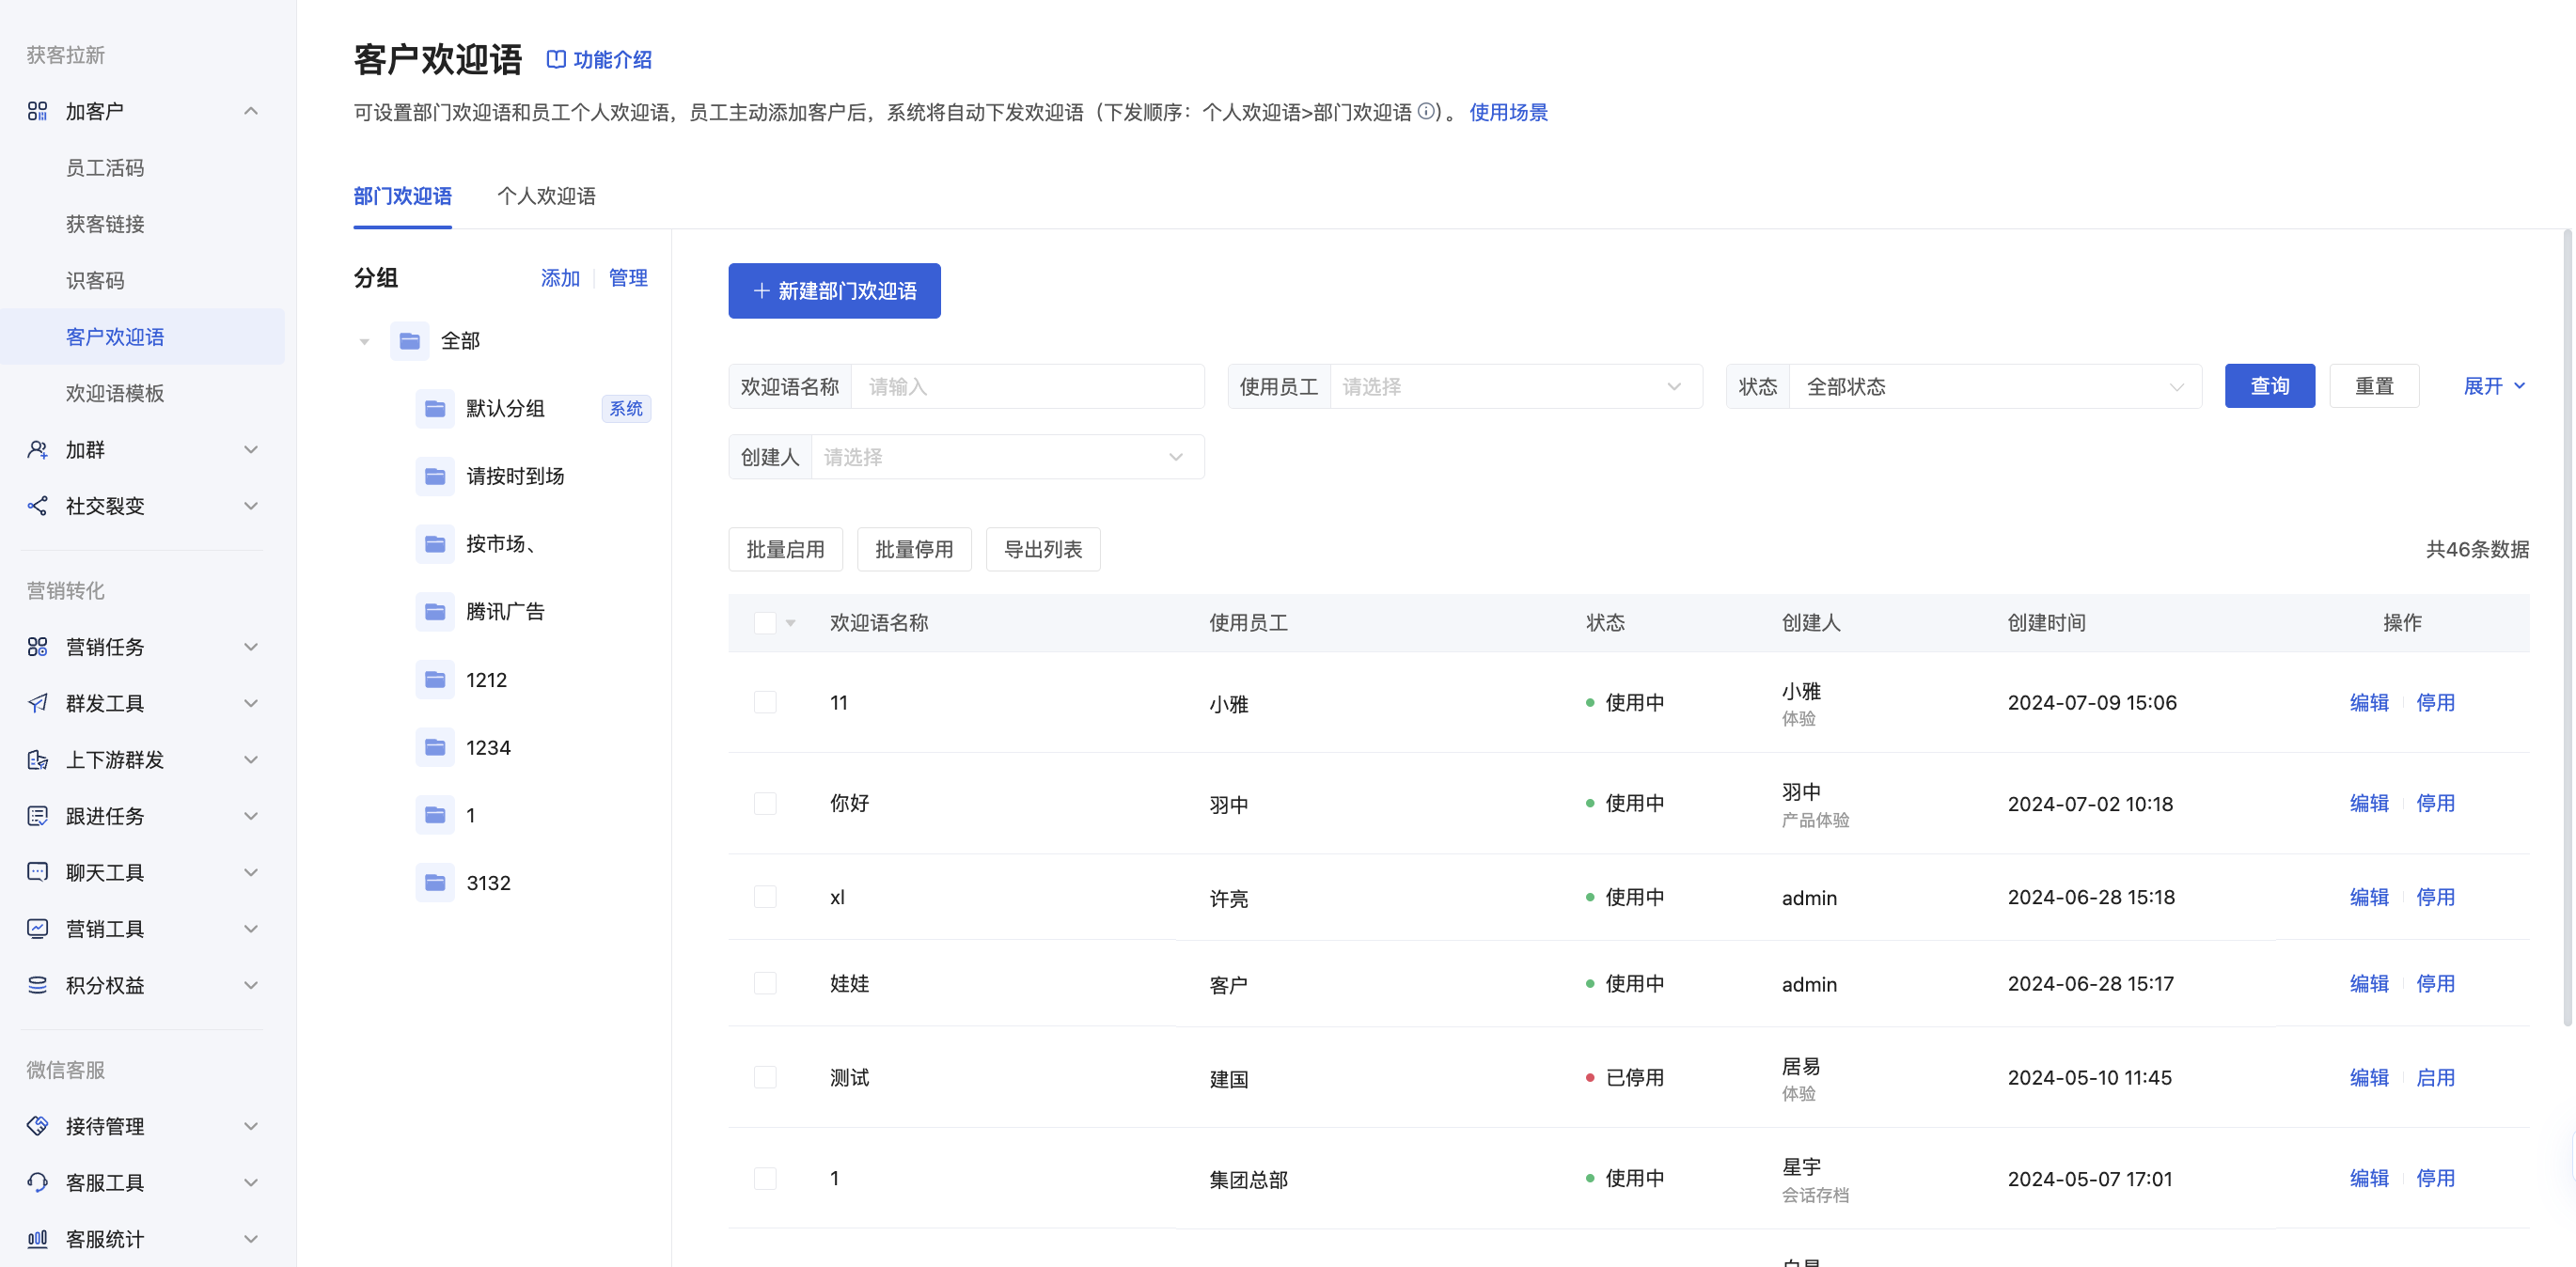This screenshot has height=1267, width=2576.
Task: Open the 使用员工 dropdown
Action: pos(1516,387)
